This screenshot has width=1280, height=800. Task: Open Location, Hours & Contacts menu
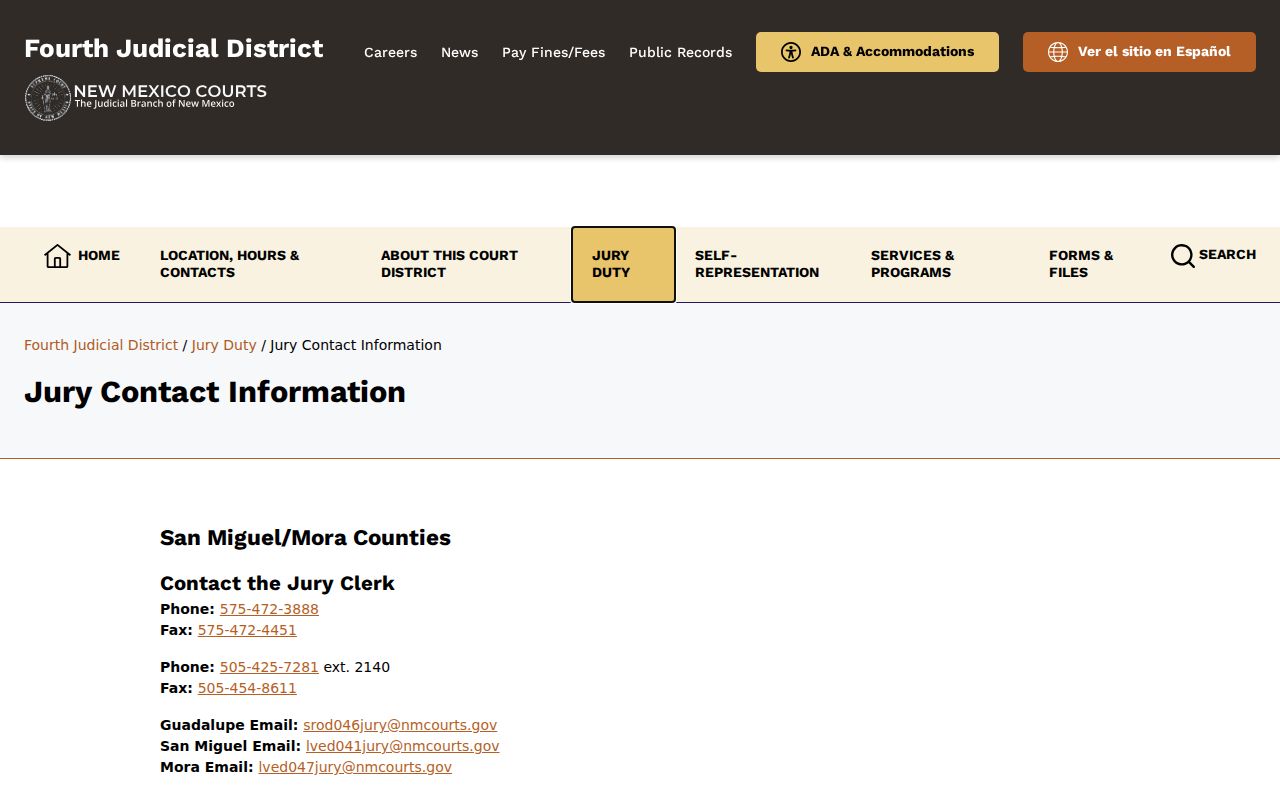[x=230, y=264]
